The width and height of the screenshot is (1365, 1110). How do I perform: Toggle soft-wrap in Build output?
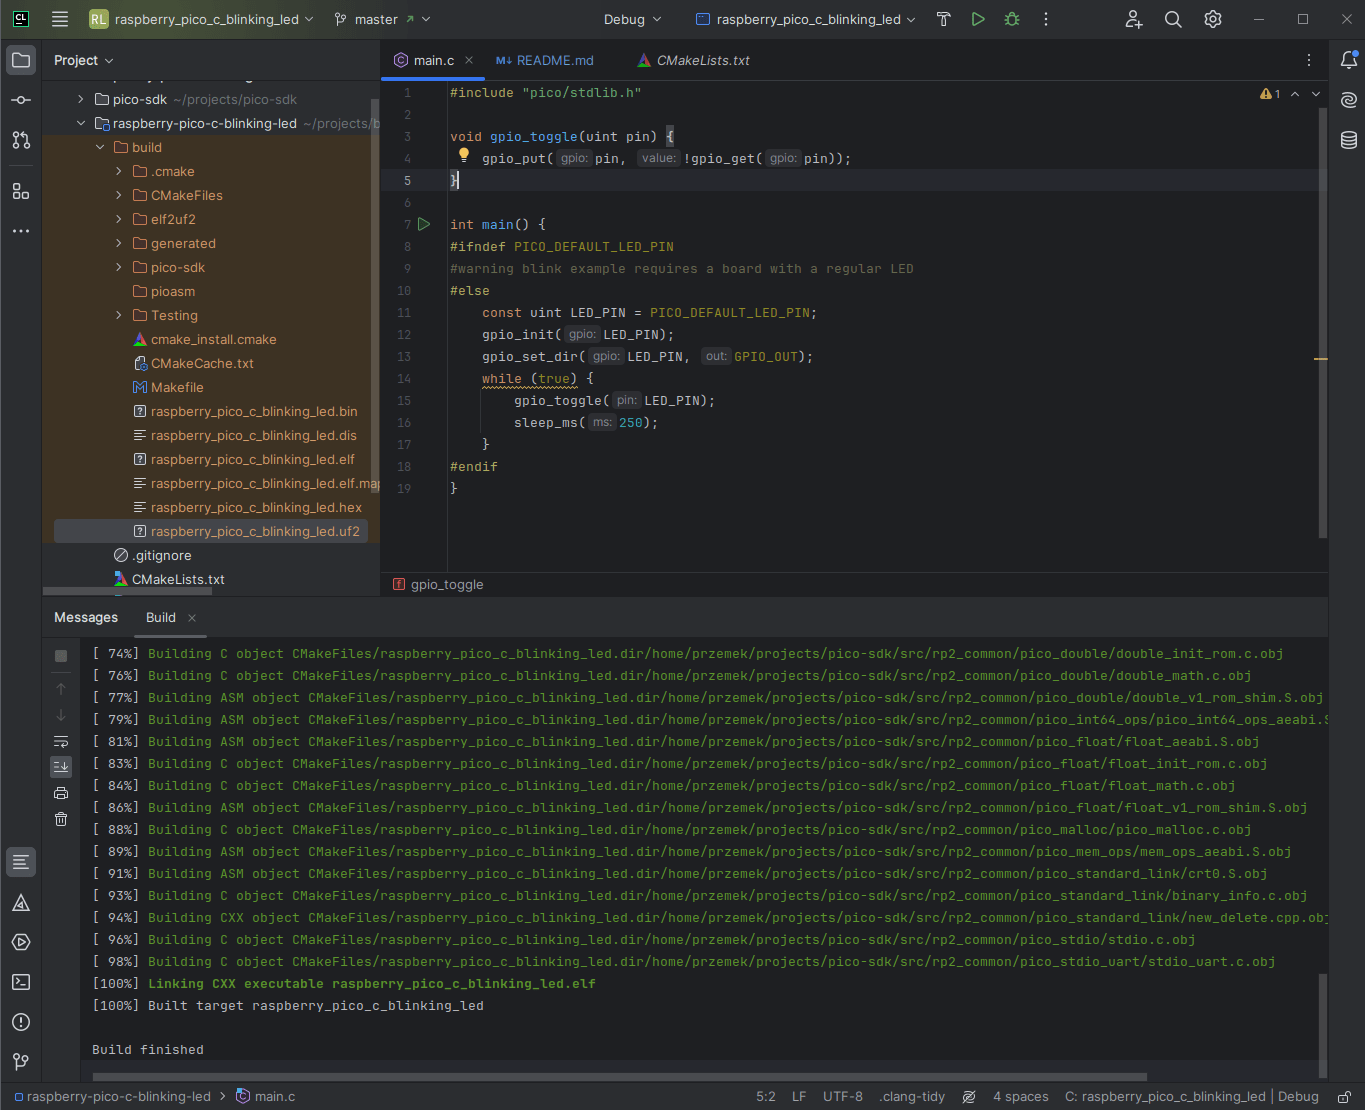[x=61, y=741]
